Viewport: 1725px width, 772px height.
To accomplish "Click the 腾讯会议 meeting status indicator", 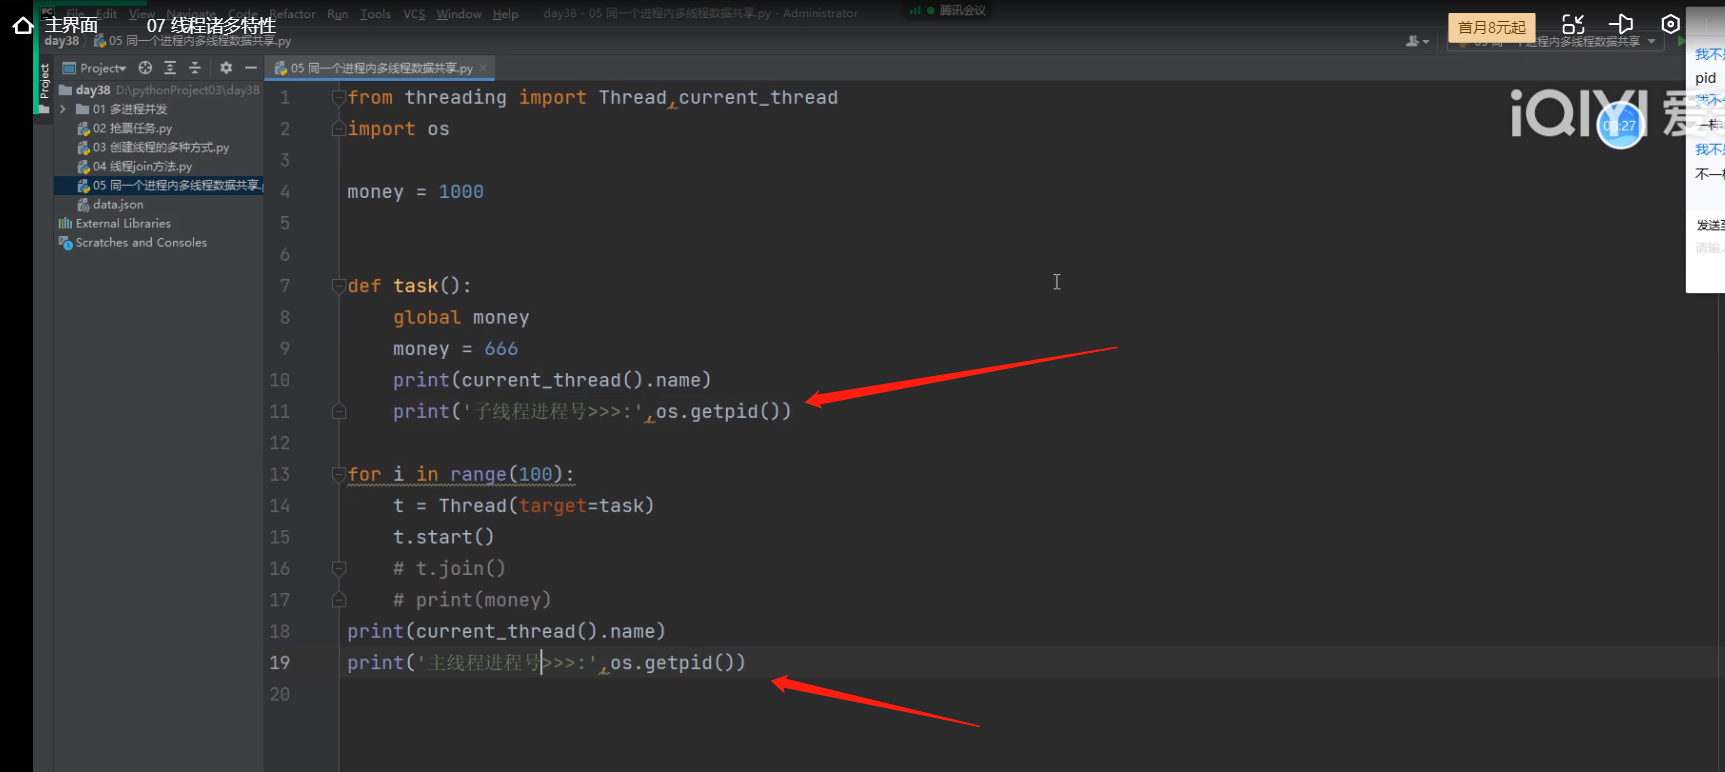I will (x=948, y=11).
